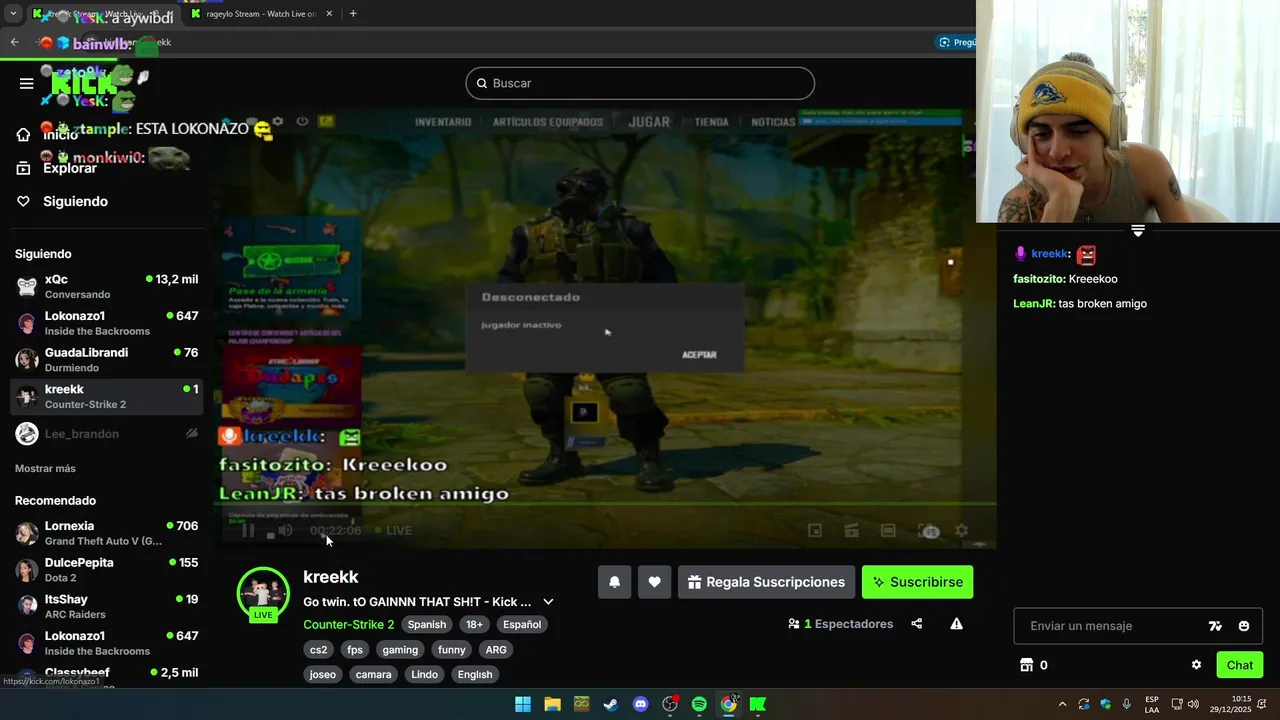Report stream via warning triangle icon
Viewport: 1280px width, 720px height.
(956, 624)
